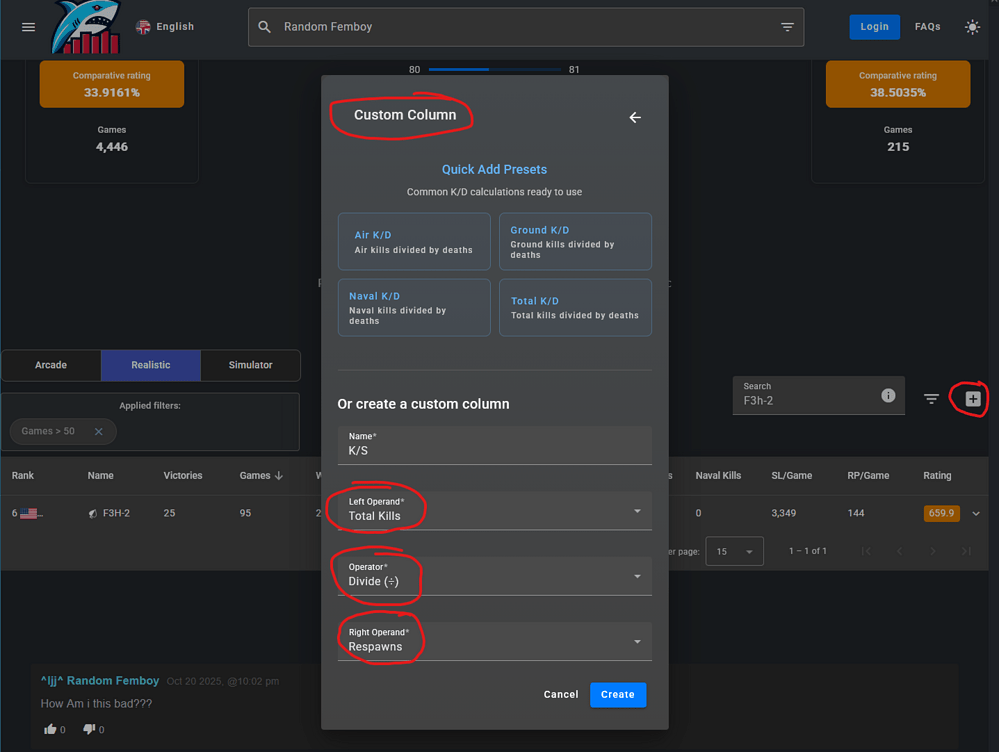Click the back arrow in Custom Column dialog

coord(634,118)
